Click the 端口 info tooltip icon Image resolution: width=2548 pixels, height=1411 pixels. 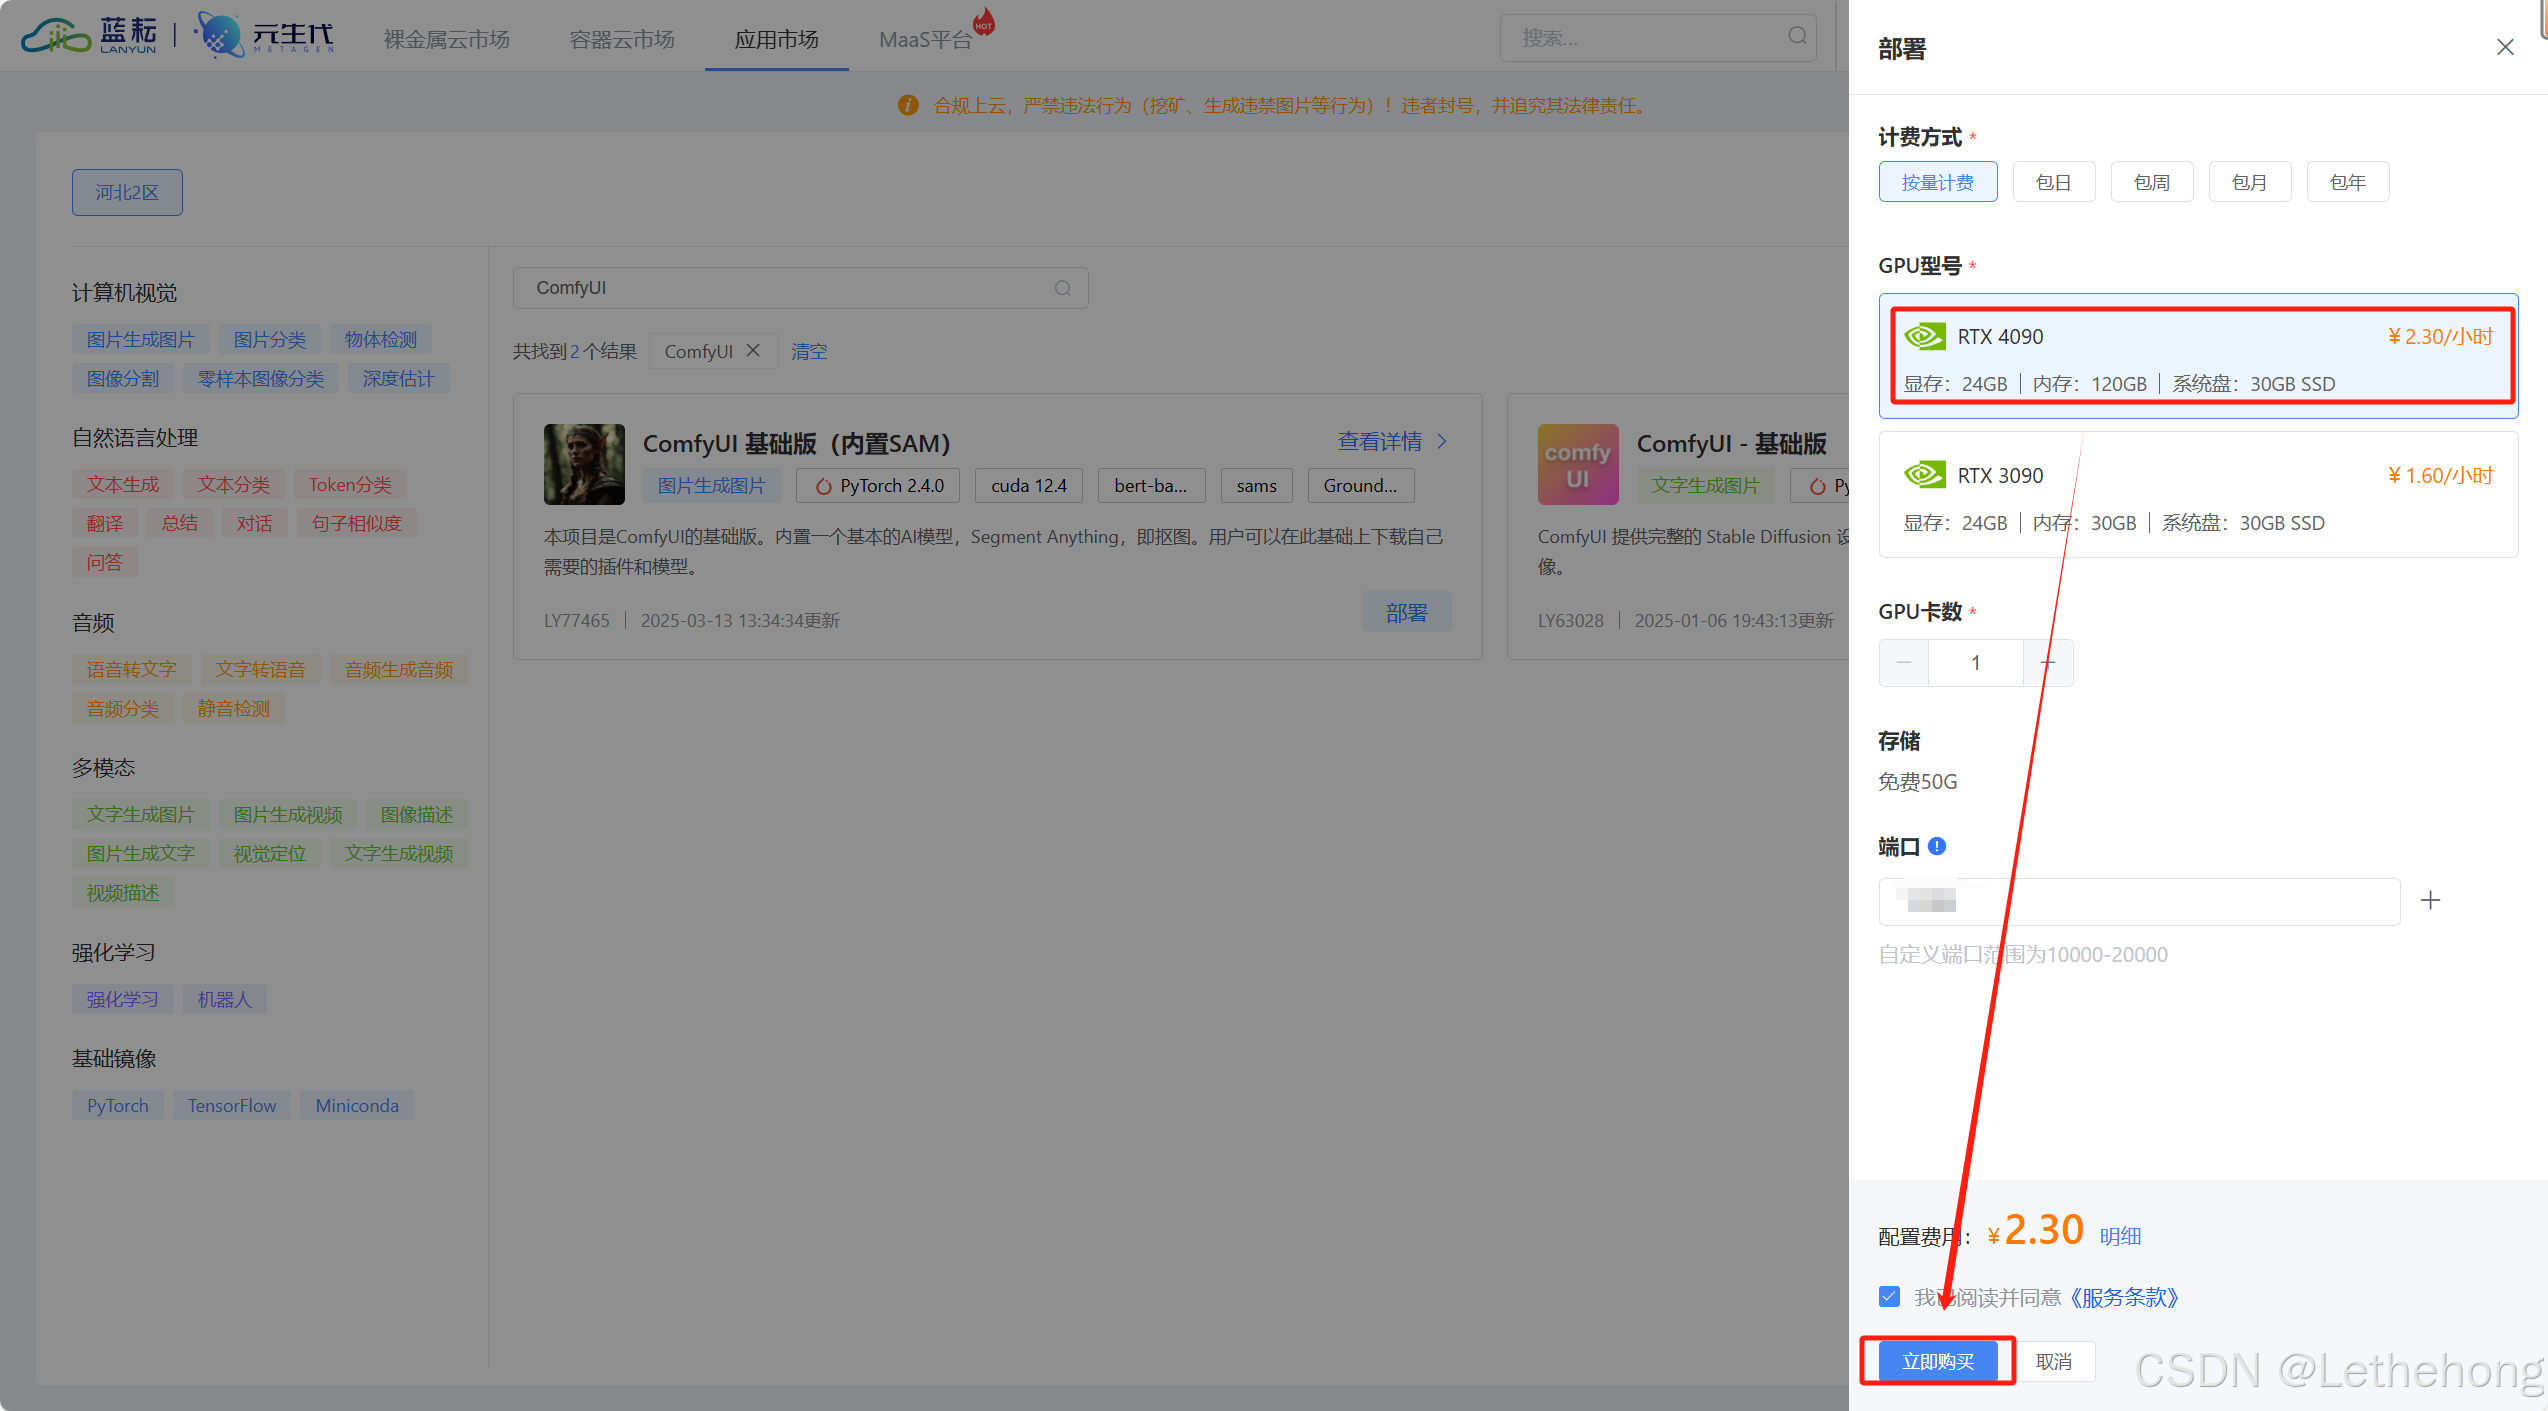1937,846
